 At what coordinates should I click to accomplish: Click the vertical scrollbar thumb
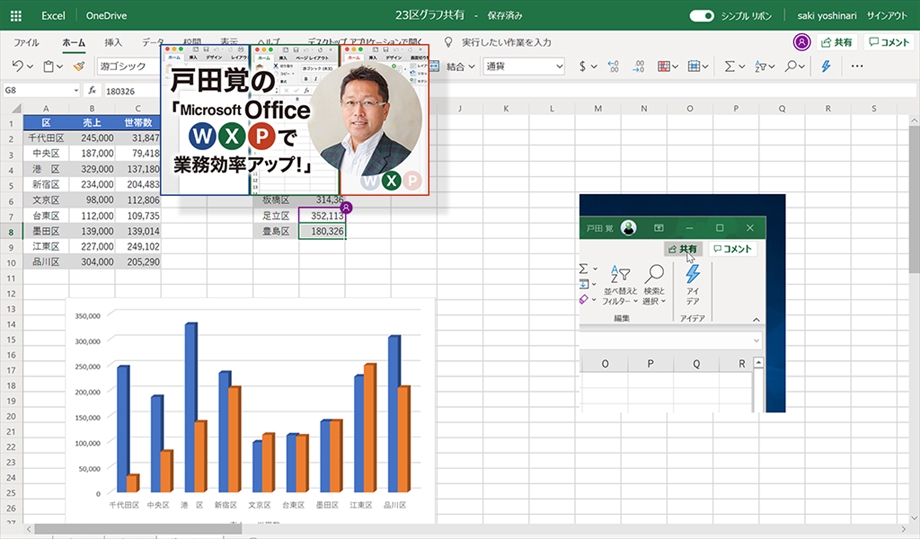[x=914, y=199]
